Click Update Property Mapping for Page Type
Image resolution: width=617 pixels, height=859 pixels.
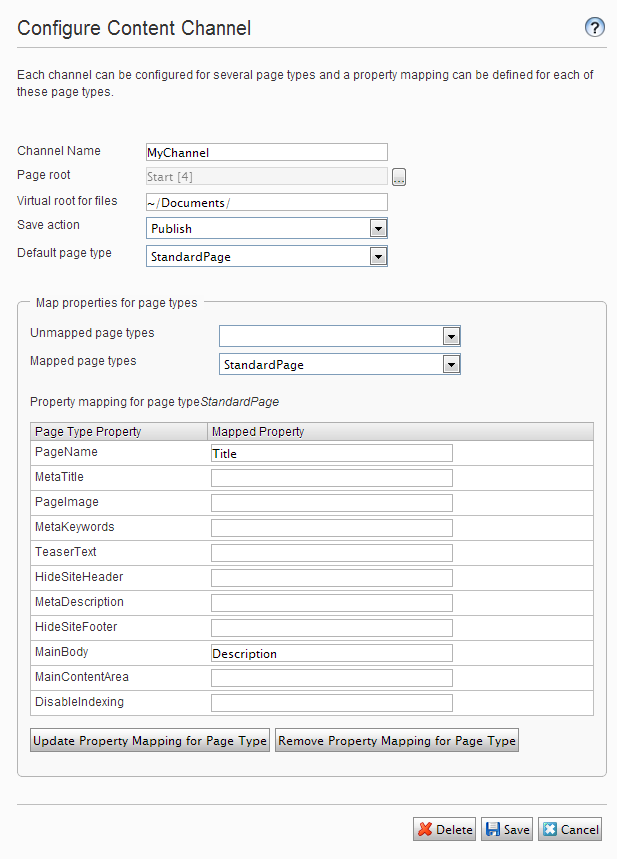pos(150,741)
